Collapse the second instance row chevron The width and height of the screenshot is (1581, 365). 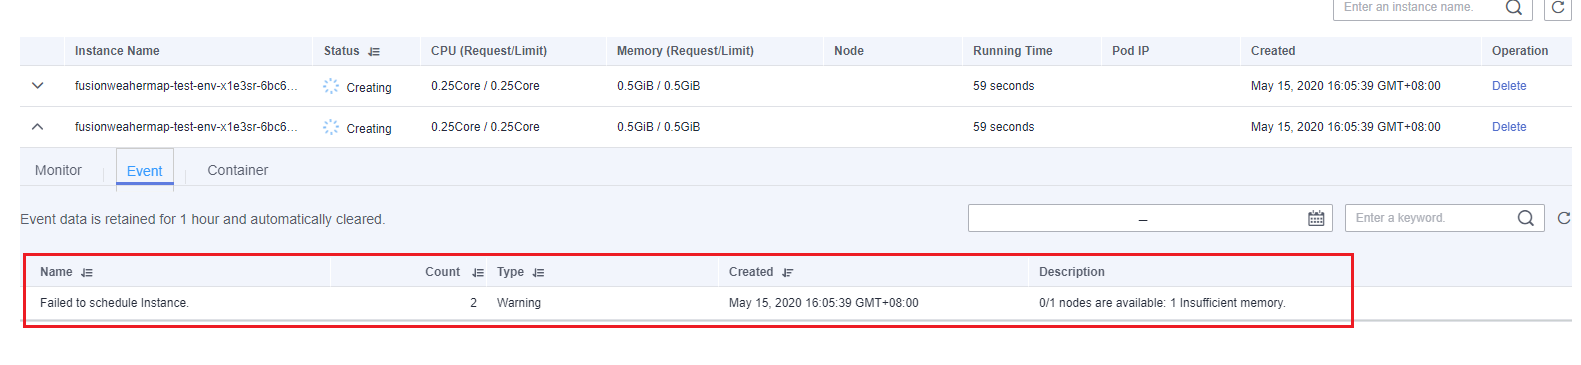pos(38,127)
